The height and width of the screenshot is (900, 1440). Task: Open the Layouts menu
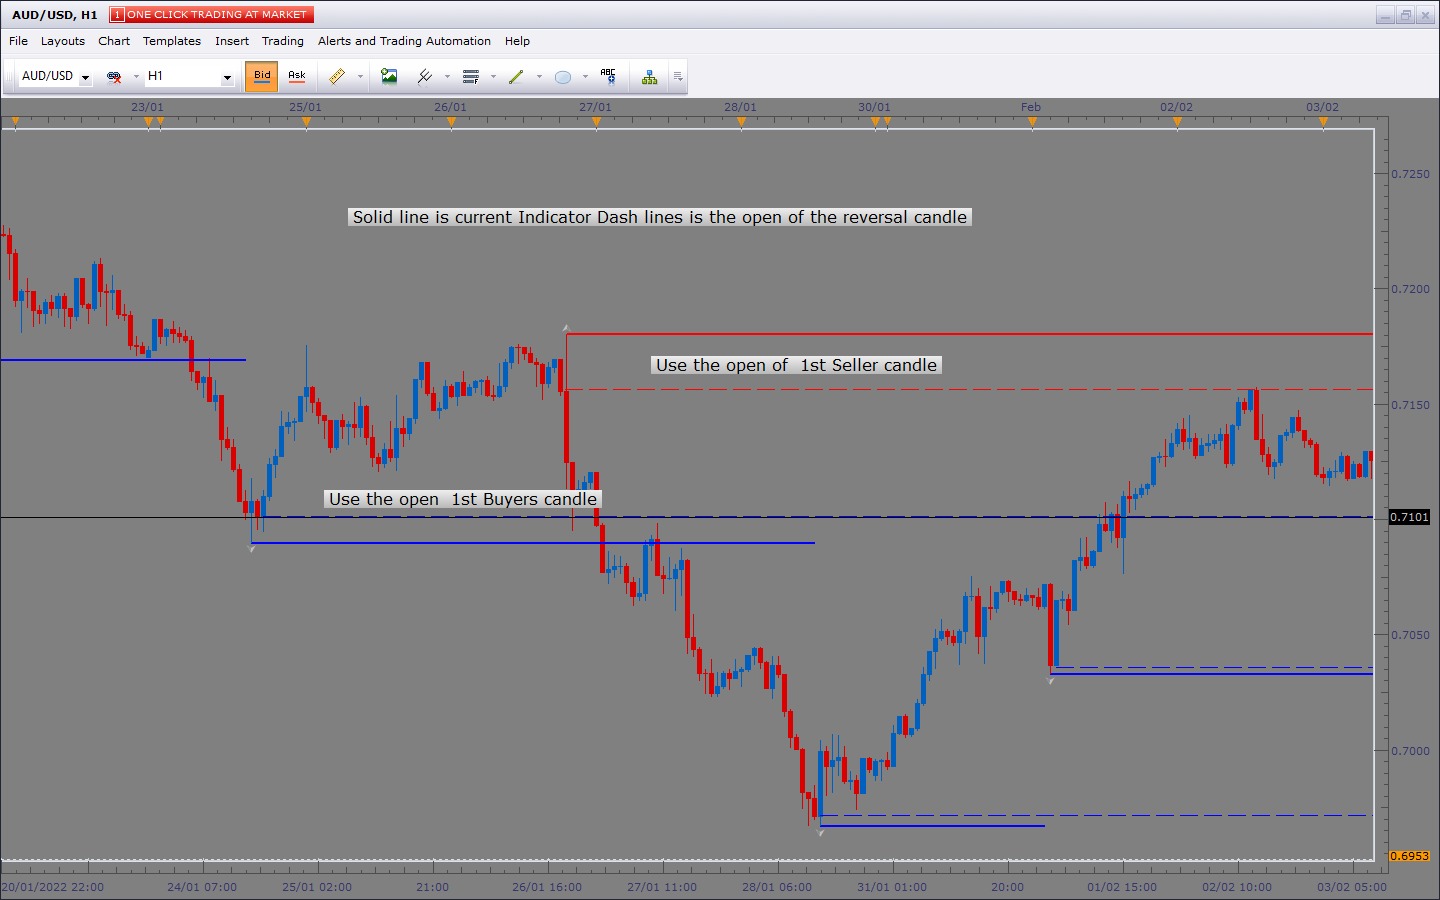pyautogui.click(x=63, y=41)
